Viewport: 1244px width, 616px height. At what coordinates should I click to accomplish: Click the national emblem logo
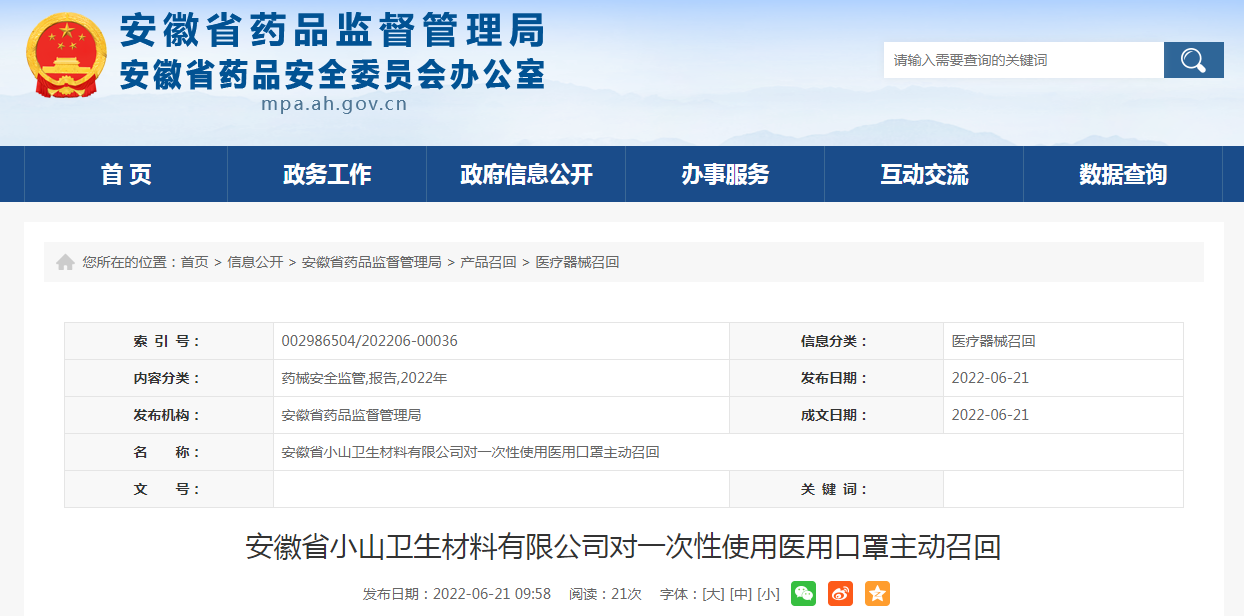pos(67,54)
